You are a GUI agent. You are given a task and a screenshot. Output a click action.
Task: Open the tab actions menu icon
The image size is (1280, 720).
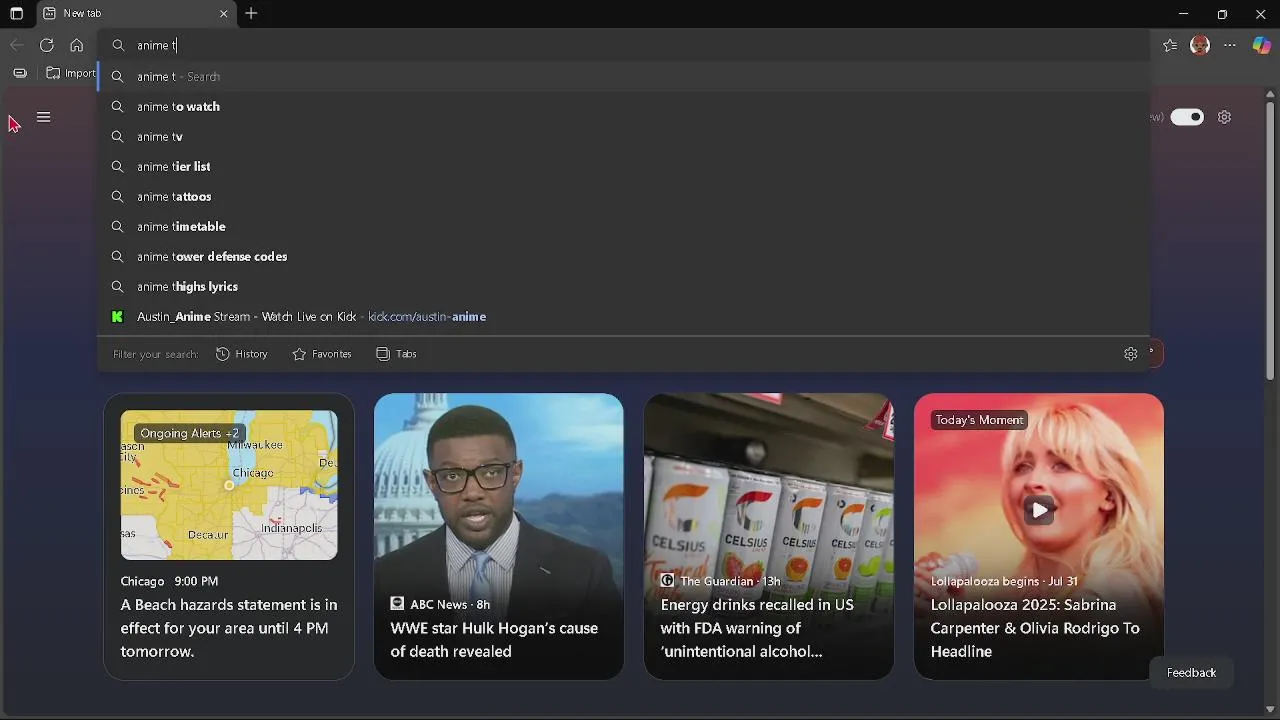click(x=16, y=14)
